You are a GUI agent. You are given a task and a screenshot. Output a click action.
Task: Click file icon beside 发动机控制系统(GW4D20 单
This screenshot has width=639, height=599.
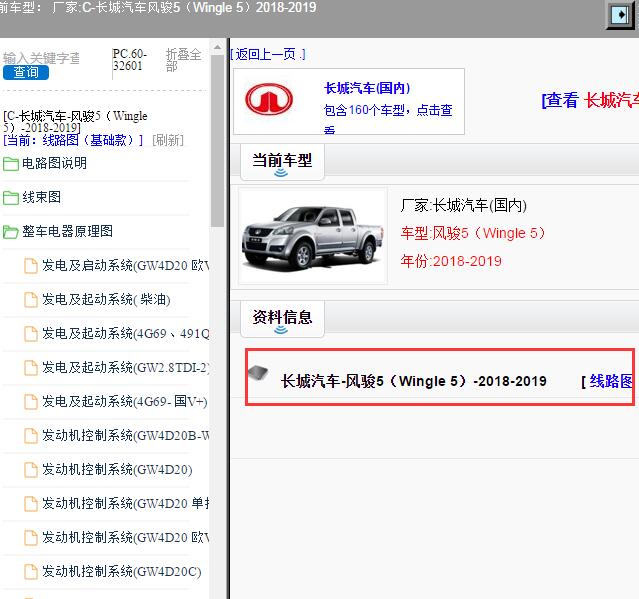[x=31, y=504]
